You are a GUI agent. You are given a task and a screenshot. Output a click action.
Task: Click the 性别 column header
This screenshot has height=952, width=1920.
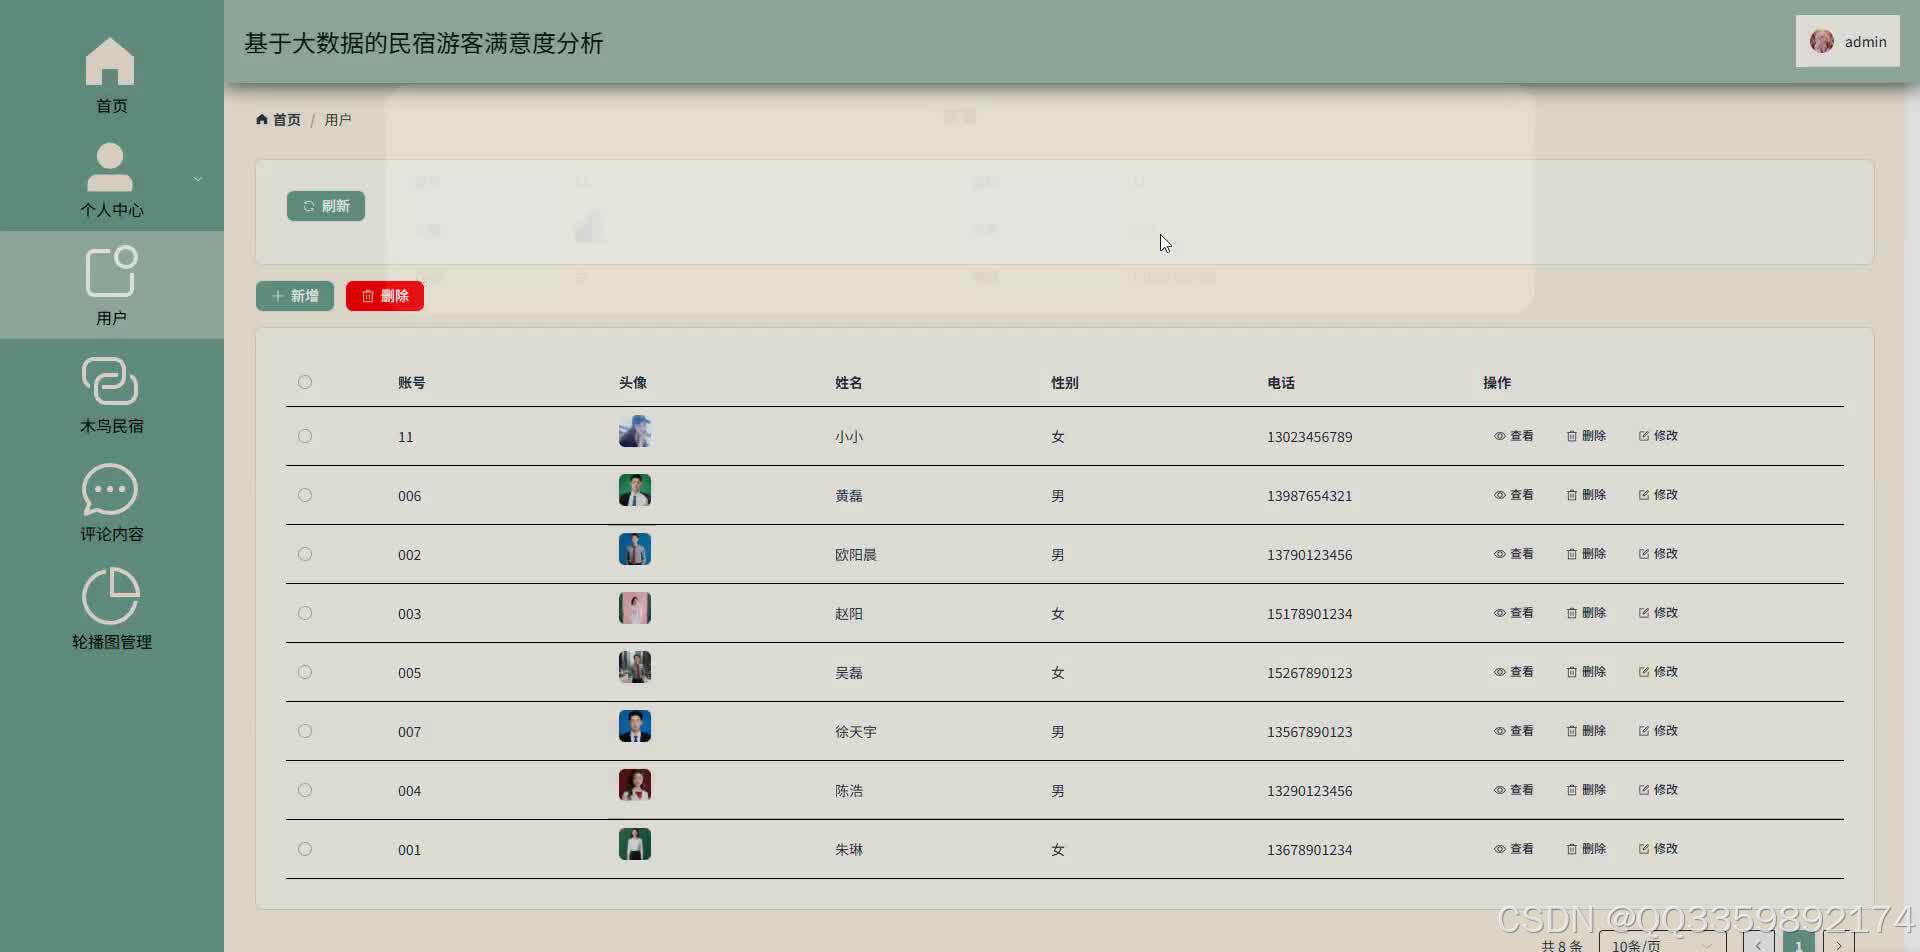click(x=1065, y=383)
